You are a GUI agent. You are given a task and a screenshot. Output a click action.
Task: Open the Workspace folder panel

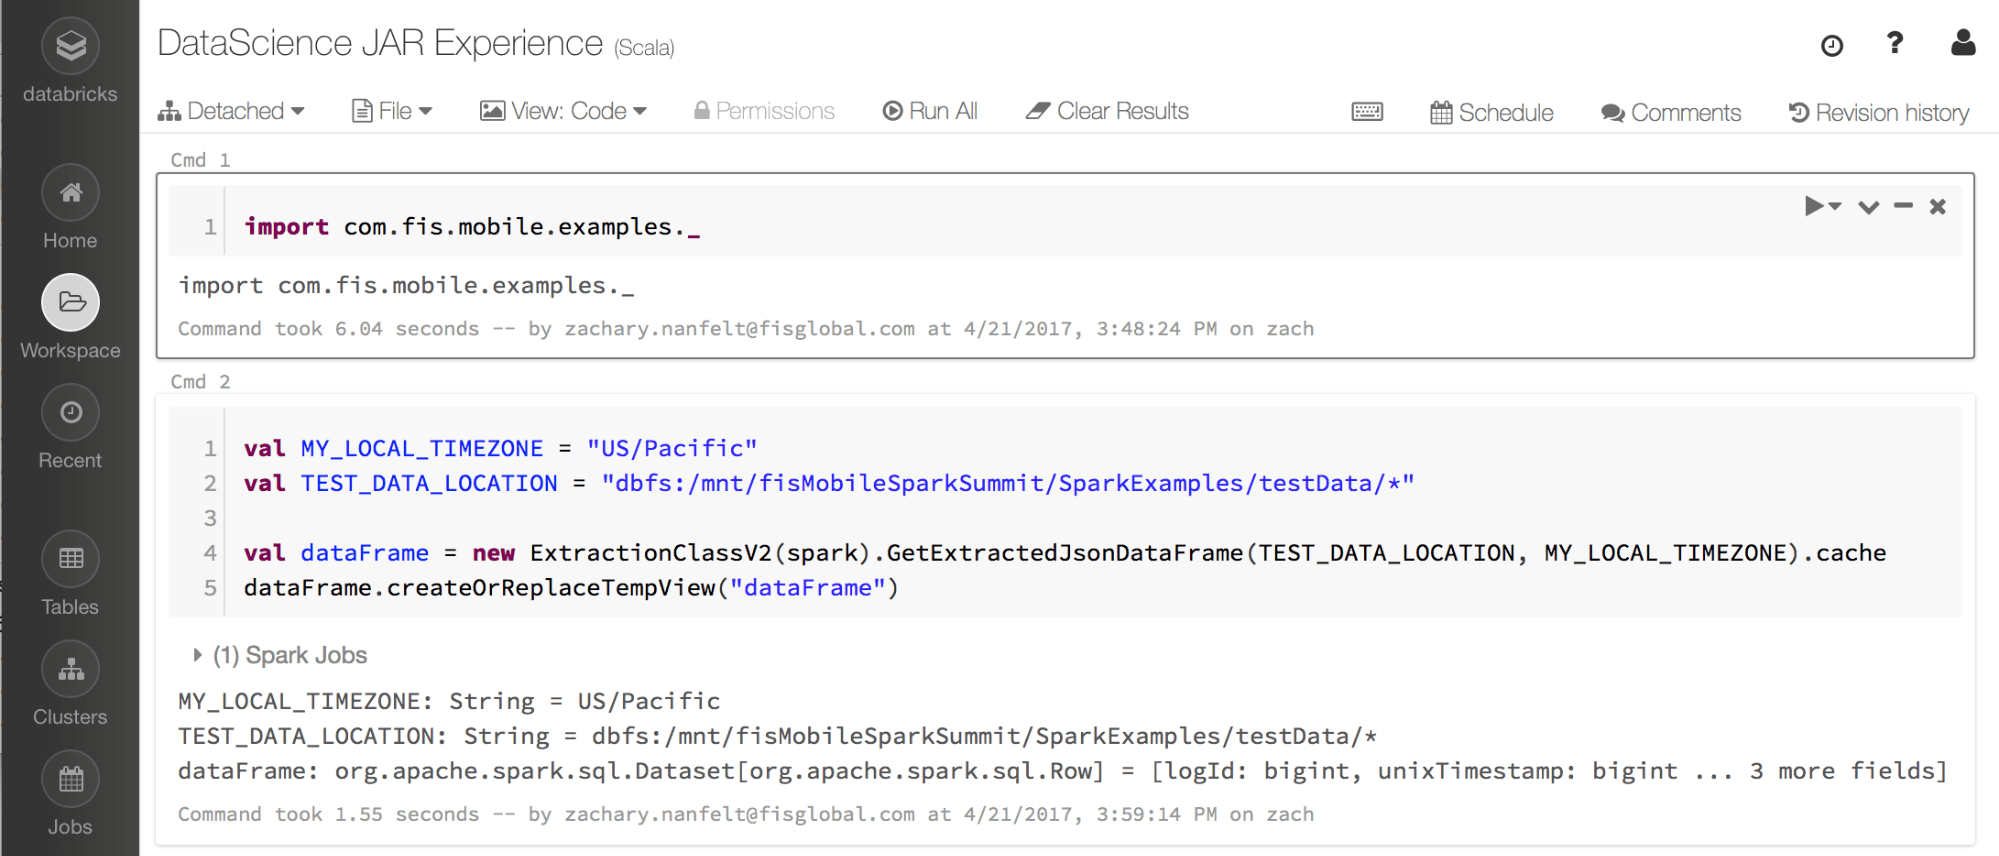[70, 303]
